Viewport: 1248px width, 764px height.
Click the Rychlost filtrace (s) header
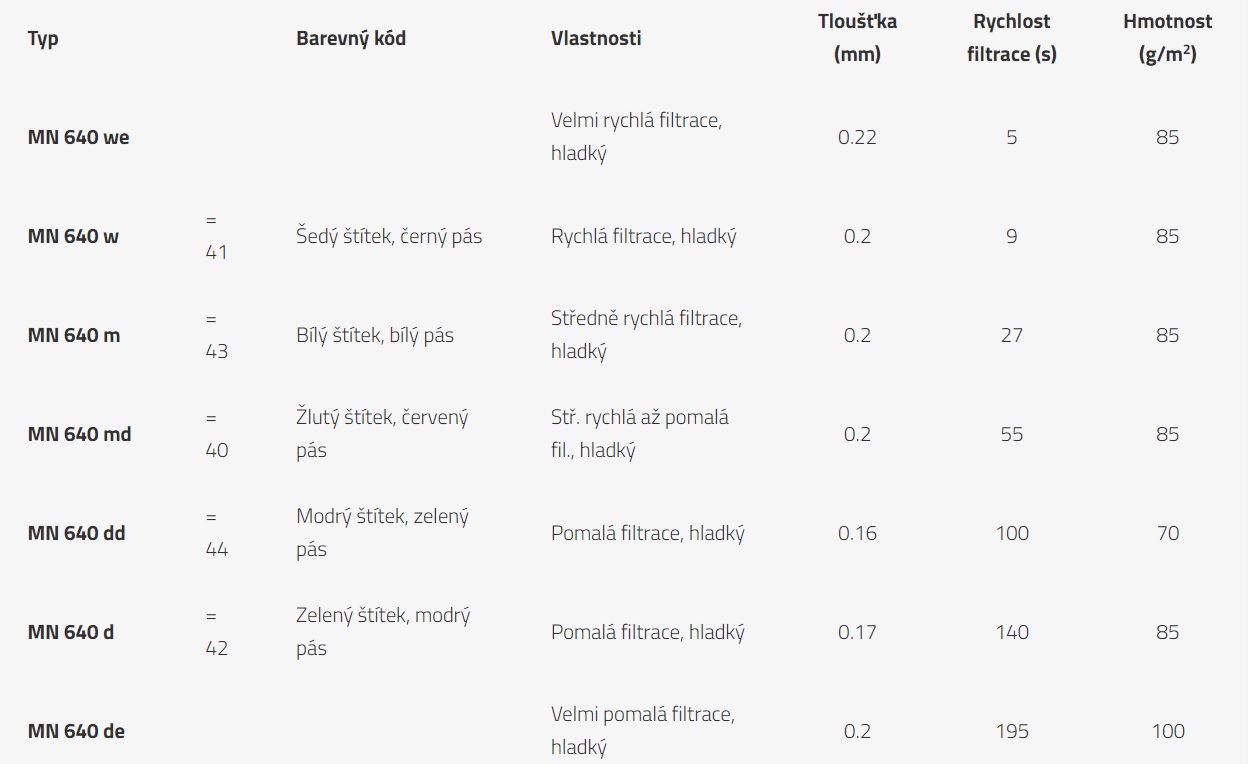click(x=1012, y=38)
